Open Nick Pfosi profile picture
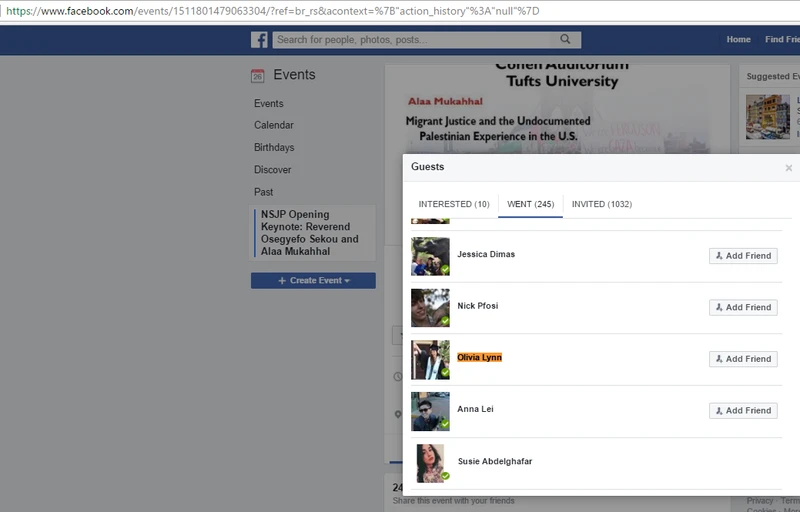 [431, 308]
